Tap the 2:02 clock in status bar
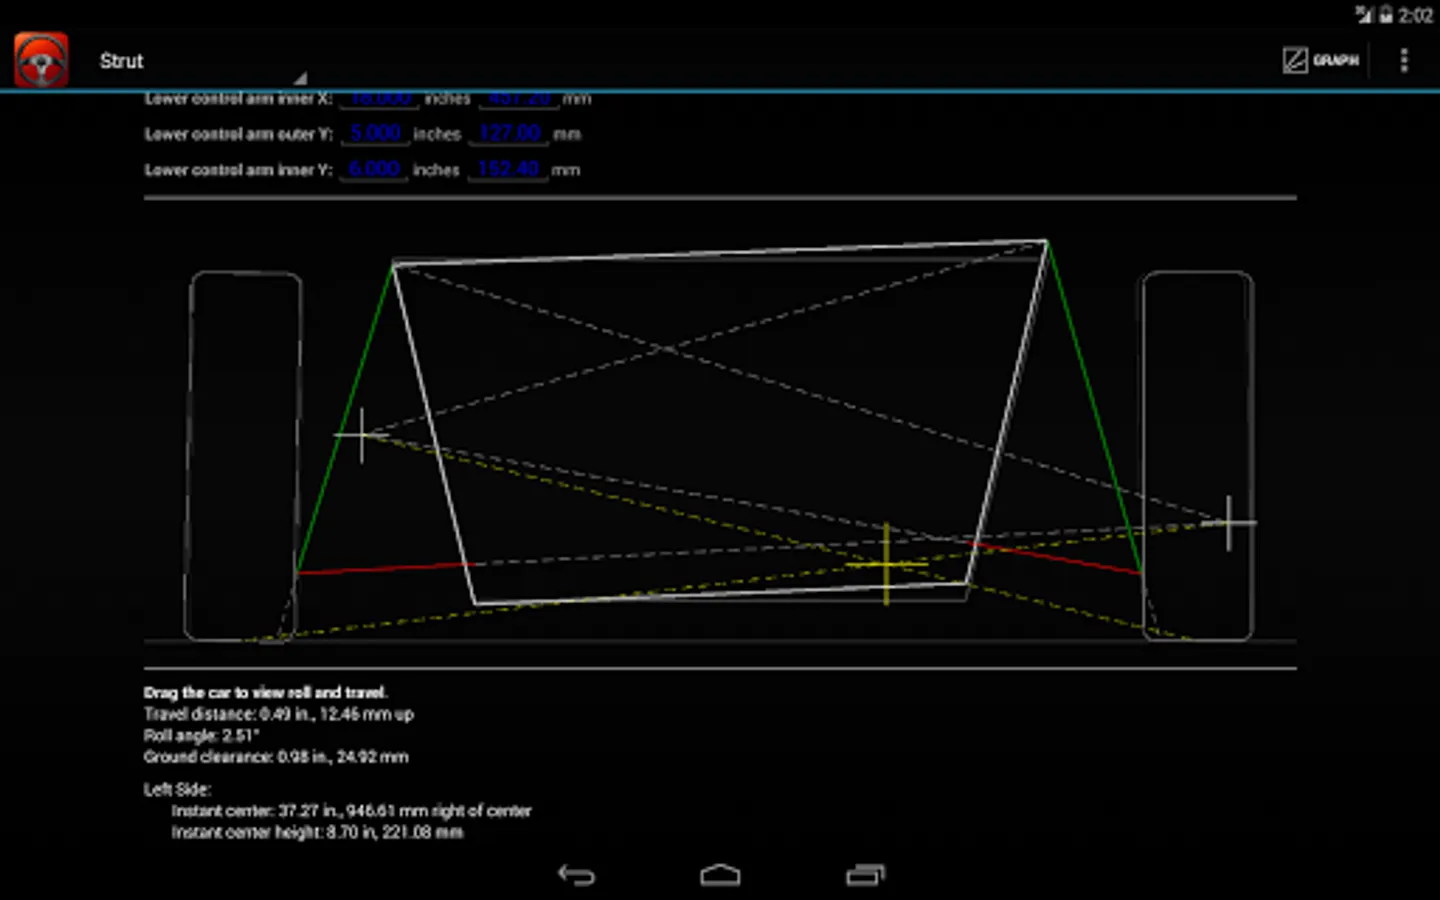The height and width of the screenshot is (900, 1440). pyautogui.click(x=1415, y=14)
